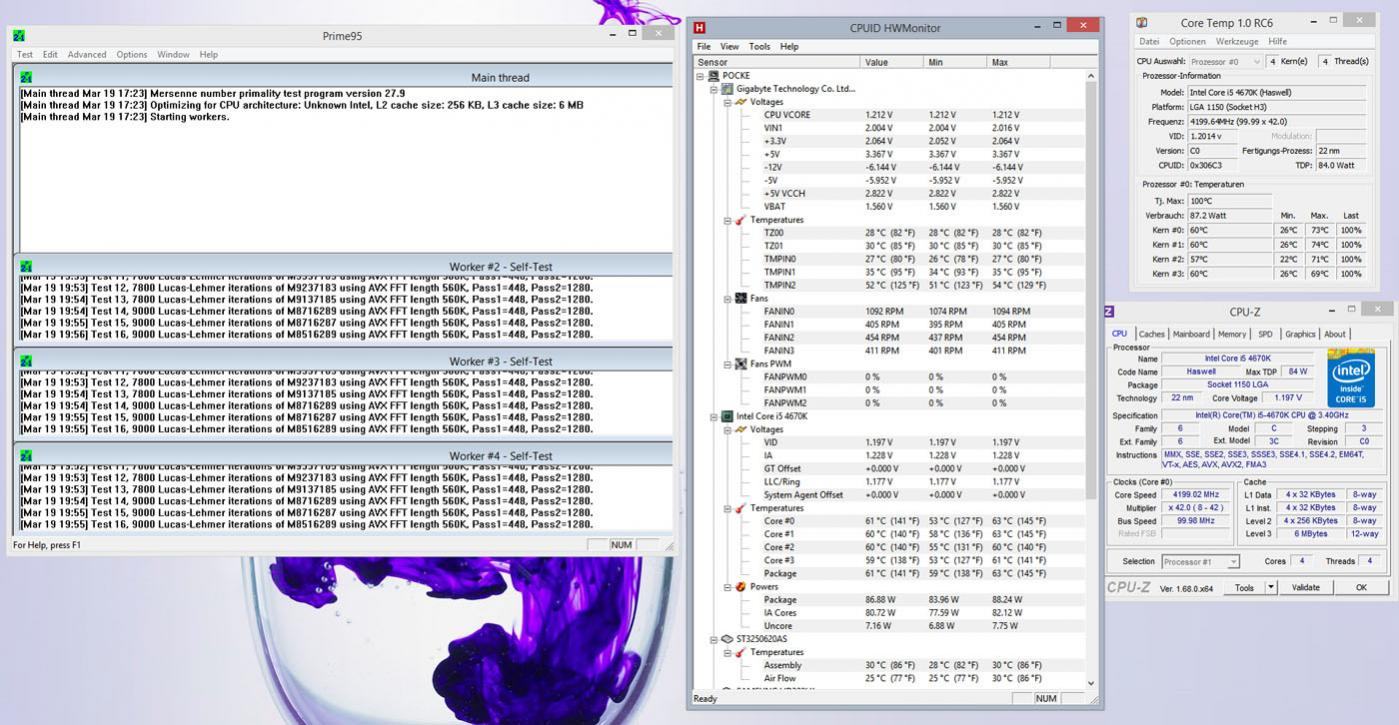
Task: Click the arrow beside CPU-Z Tools button
Action: click(x=1272, y=587)
